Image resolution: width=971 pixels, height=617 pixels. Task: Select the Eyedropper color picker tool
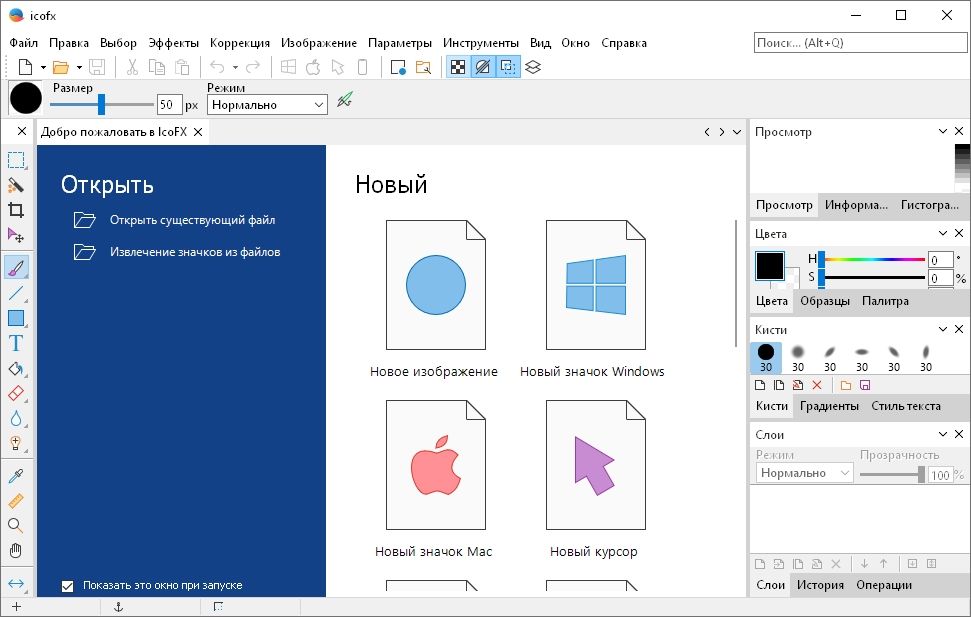click(16, 476)
